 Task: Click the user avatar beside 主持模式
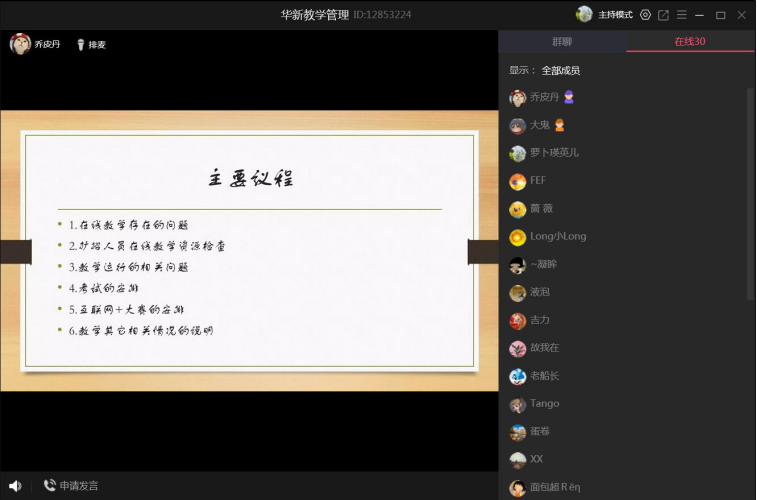pos(584,14)
